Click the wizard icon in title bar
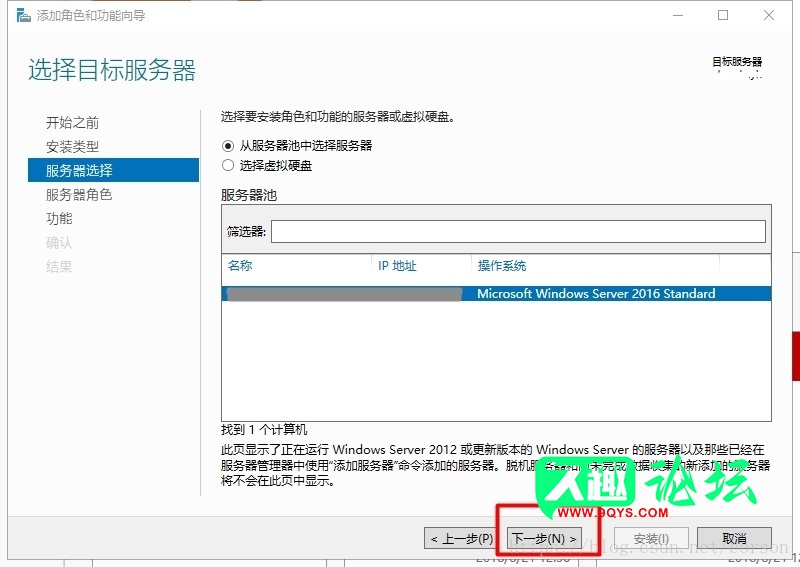The image size is (800, 567). coord(23,16)
